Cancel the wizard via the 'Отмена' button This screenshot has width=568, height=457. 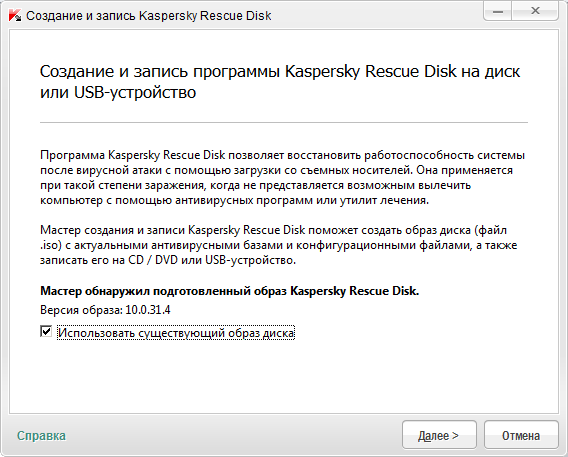521,435
